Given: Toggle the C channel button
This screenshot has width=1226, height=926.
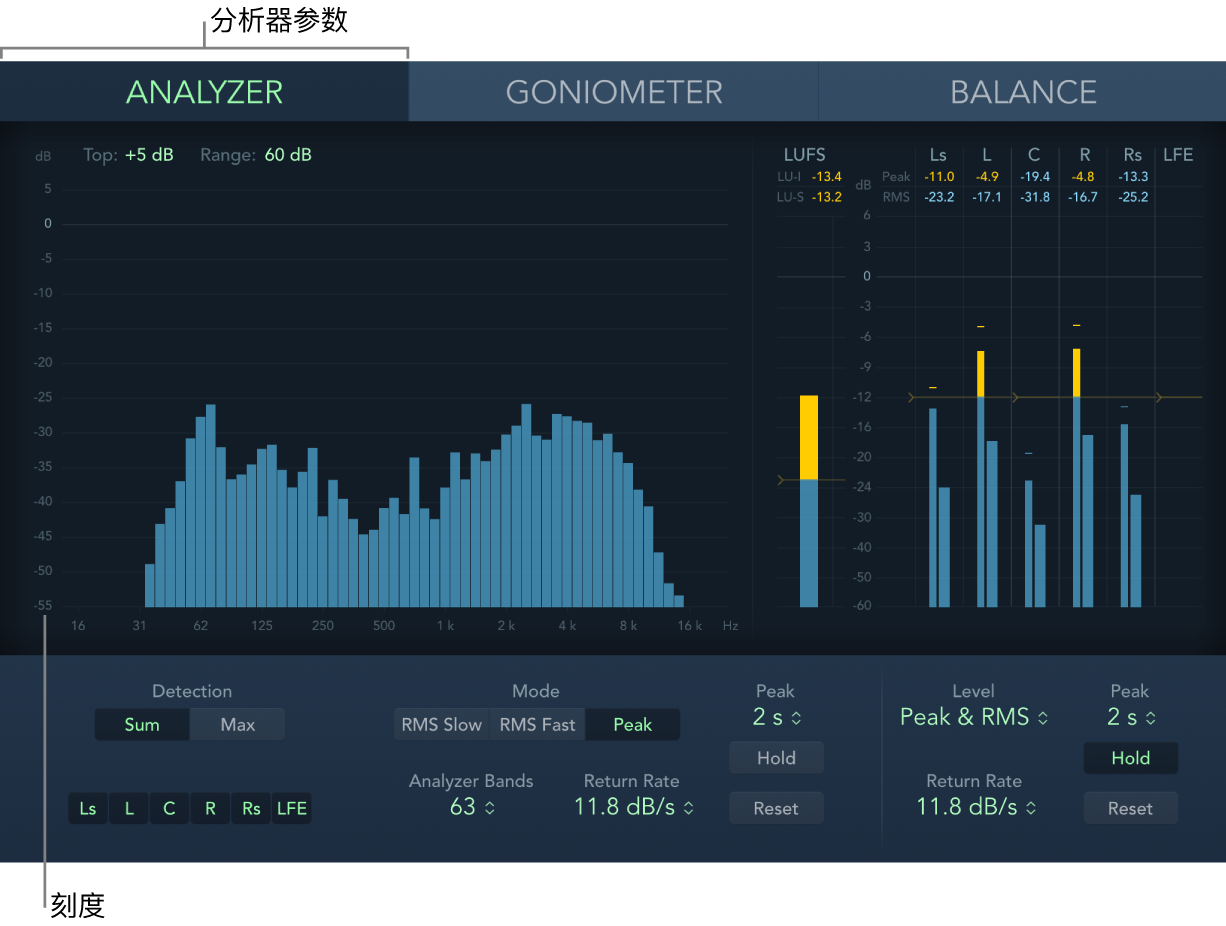Looking at the screenshot, I should tap(169, 808).
